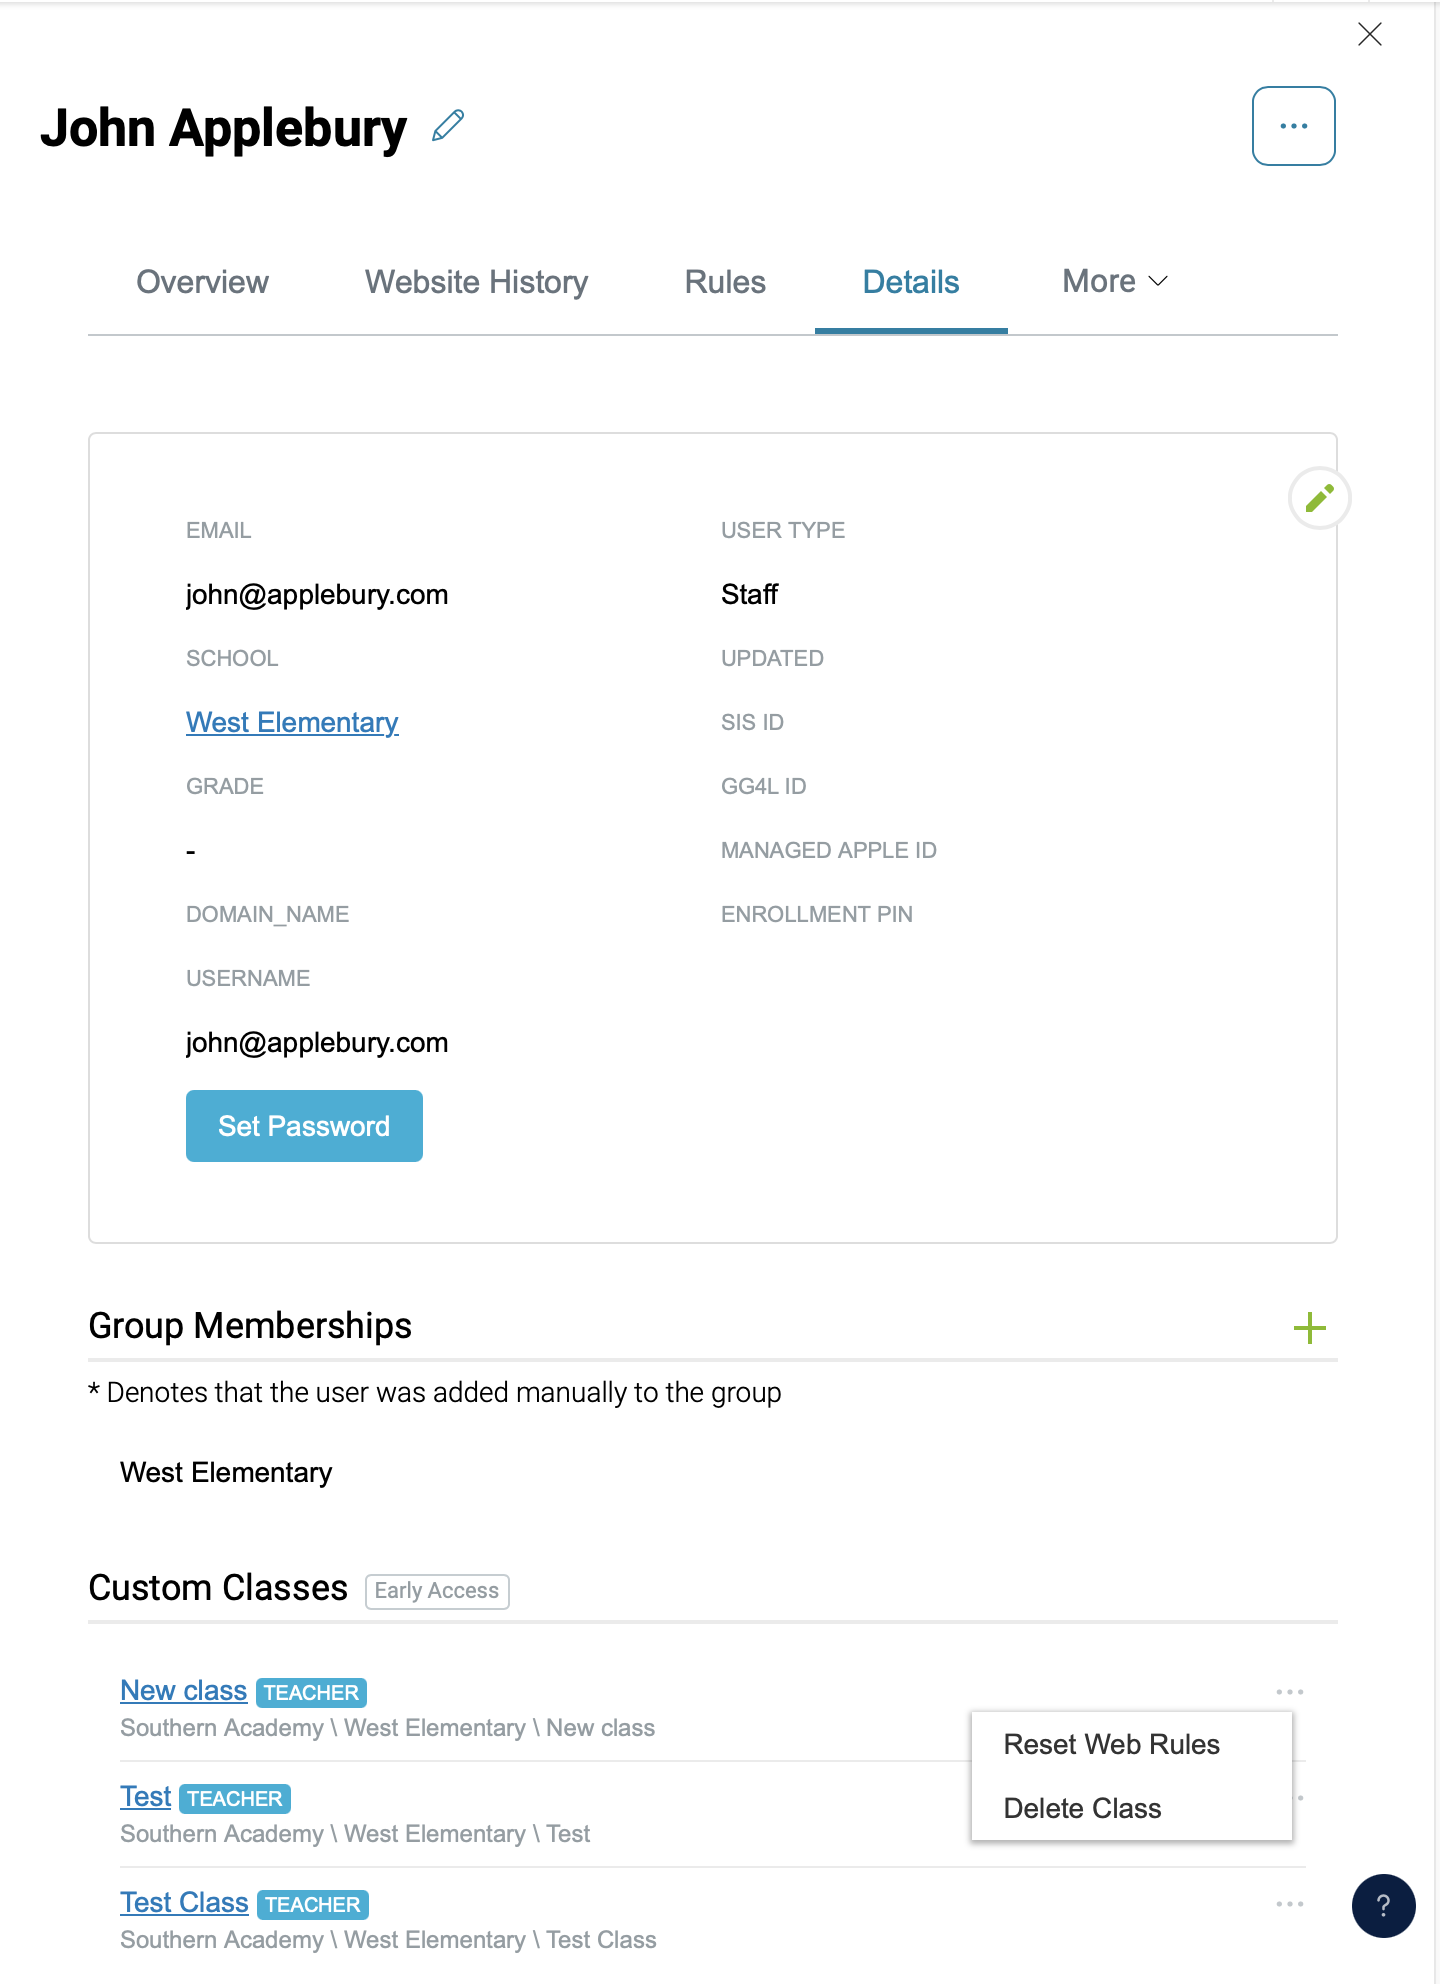The image size is (1440, 1984).
Task: Open the New class custom class
Action: [x=183, y=1690]
